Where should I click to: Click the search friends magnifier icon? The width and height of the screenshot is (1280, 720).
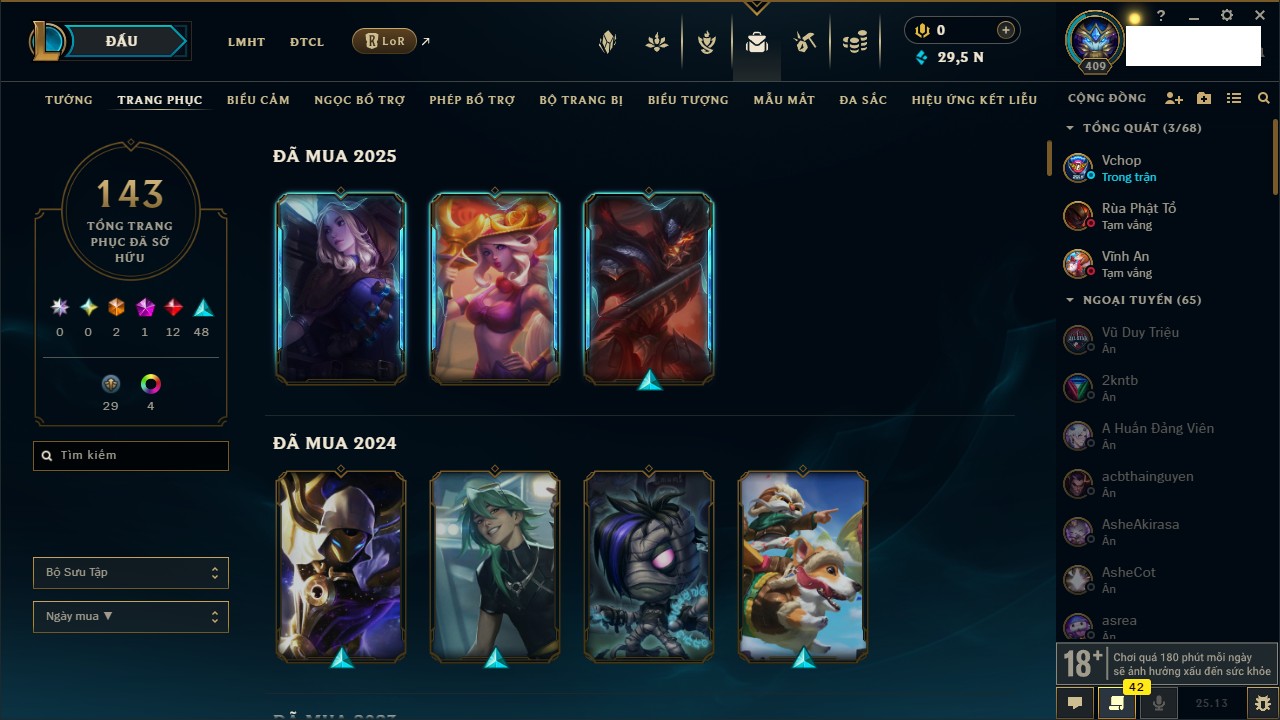coord(1264,99)
